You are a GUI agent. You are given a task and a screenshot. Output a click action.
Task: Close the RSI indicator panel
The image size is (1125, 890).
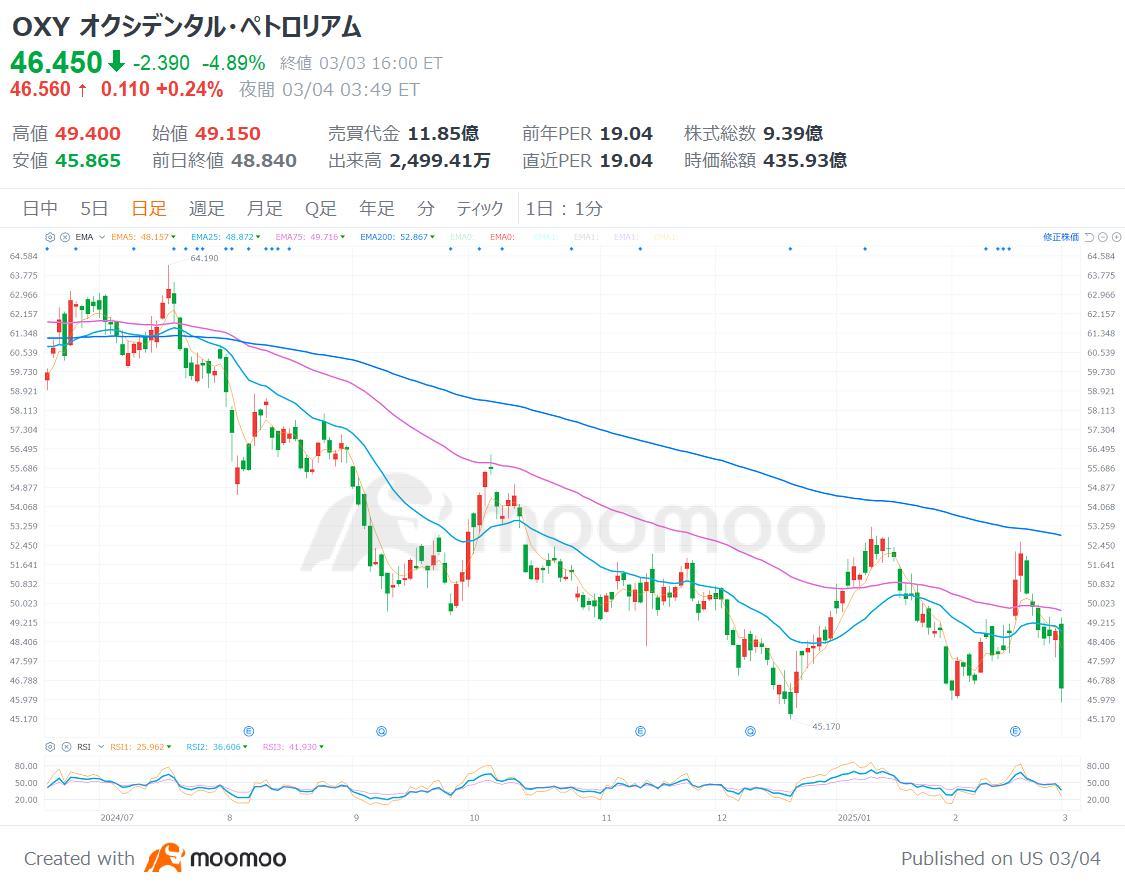64,747
